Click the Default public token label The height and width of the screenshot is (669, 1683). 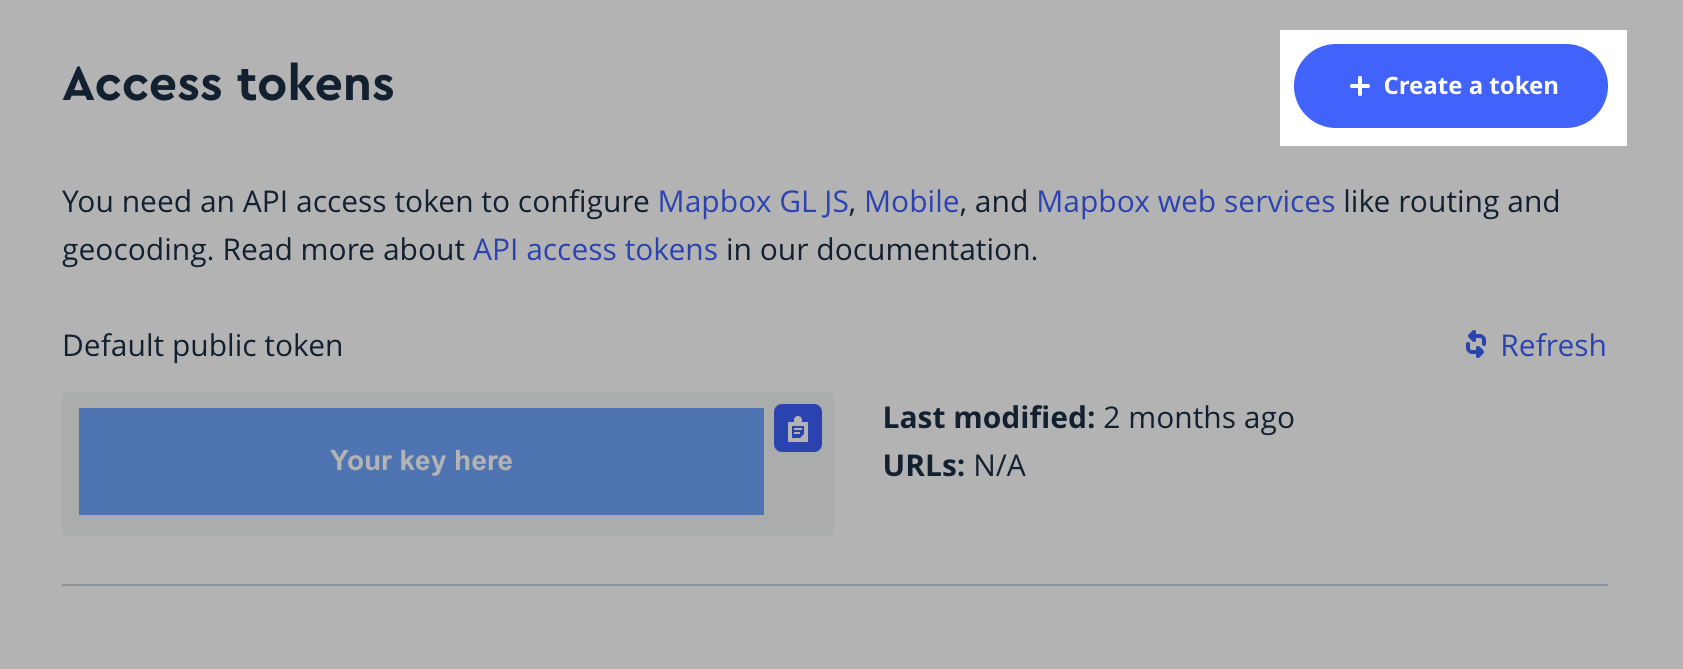[203, 346]
